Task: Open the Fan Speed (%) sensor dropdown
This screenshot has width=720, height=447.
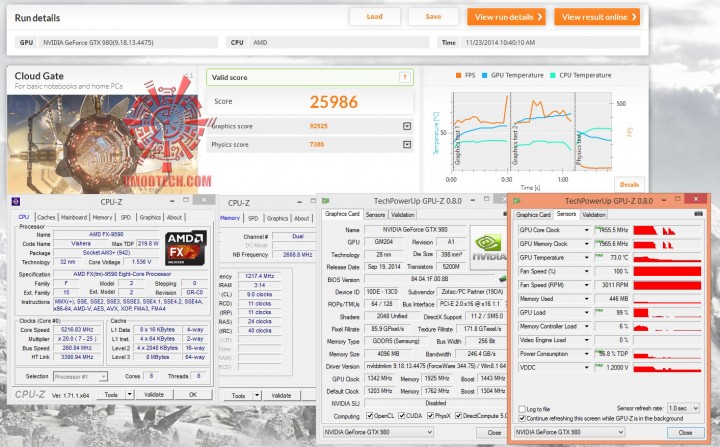Action: coord(586,271)
